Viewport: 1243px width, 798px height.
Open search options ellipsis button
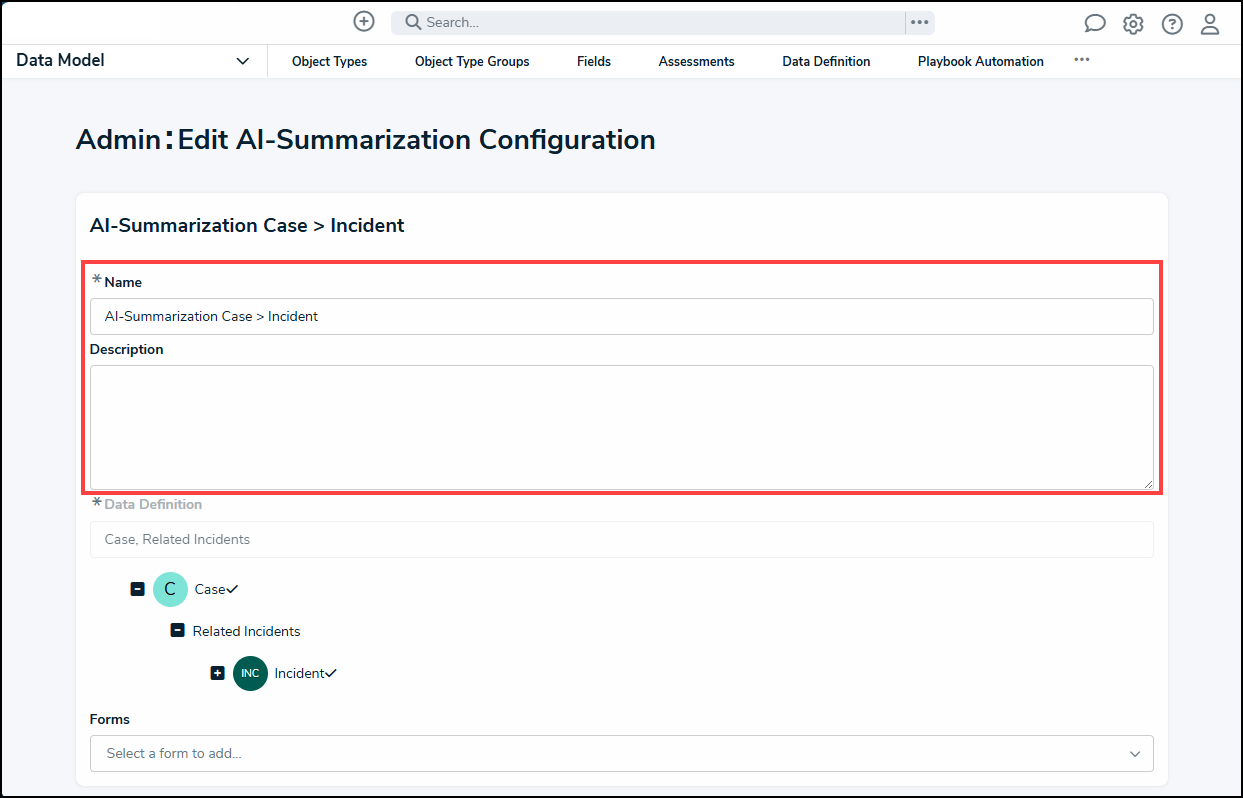tap(920, 22)
